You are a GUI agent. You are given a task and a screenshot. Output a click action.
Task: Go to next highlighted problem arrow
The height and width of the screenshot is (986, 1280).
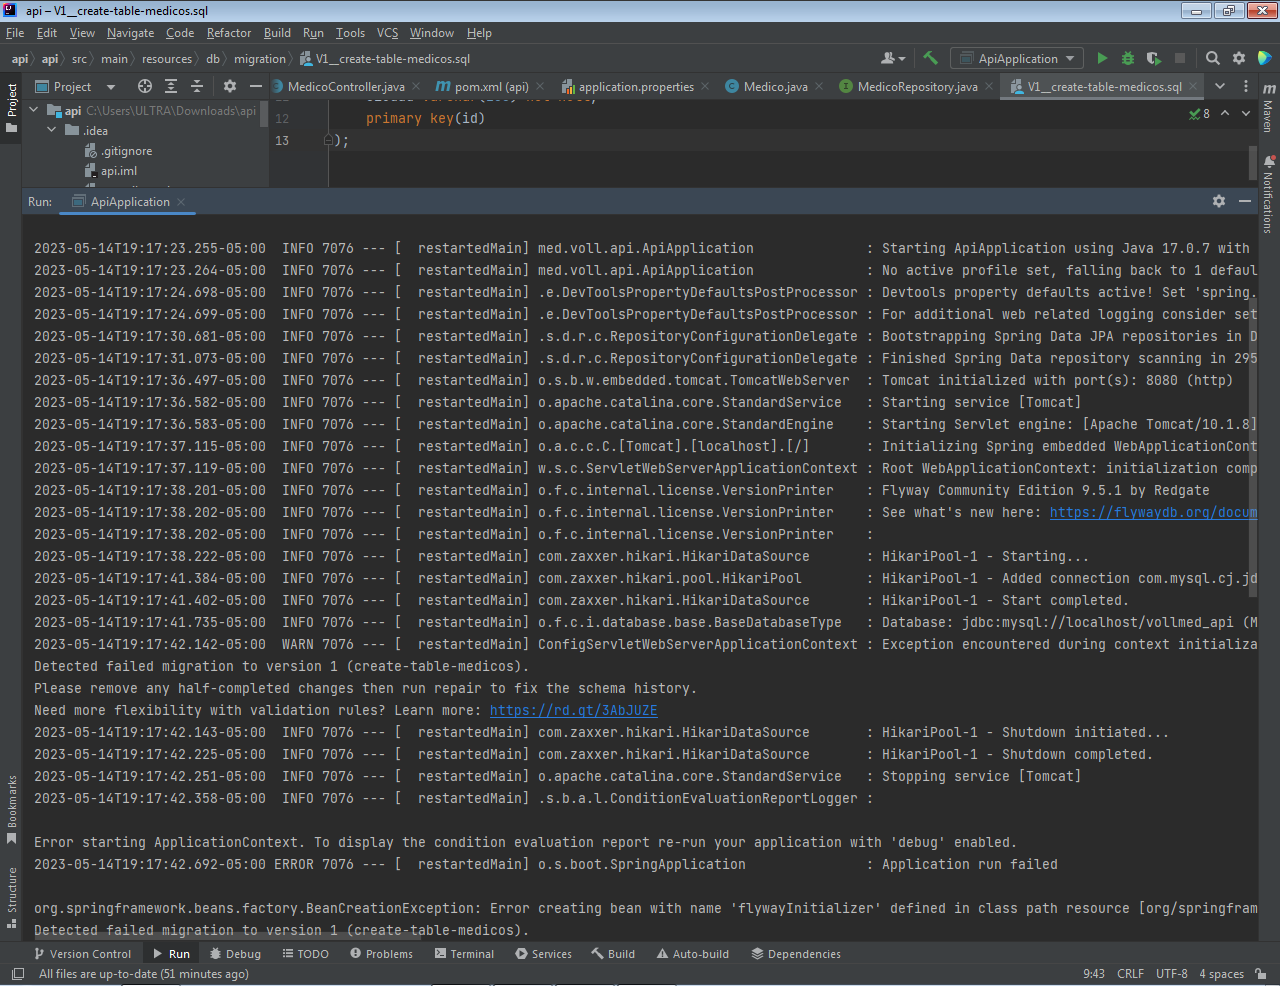[x=1246, y=113]
